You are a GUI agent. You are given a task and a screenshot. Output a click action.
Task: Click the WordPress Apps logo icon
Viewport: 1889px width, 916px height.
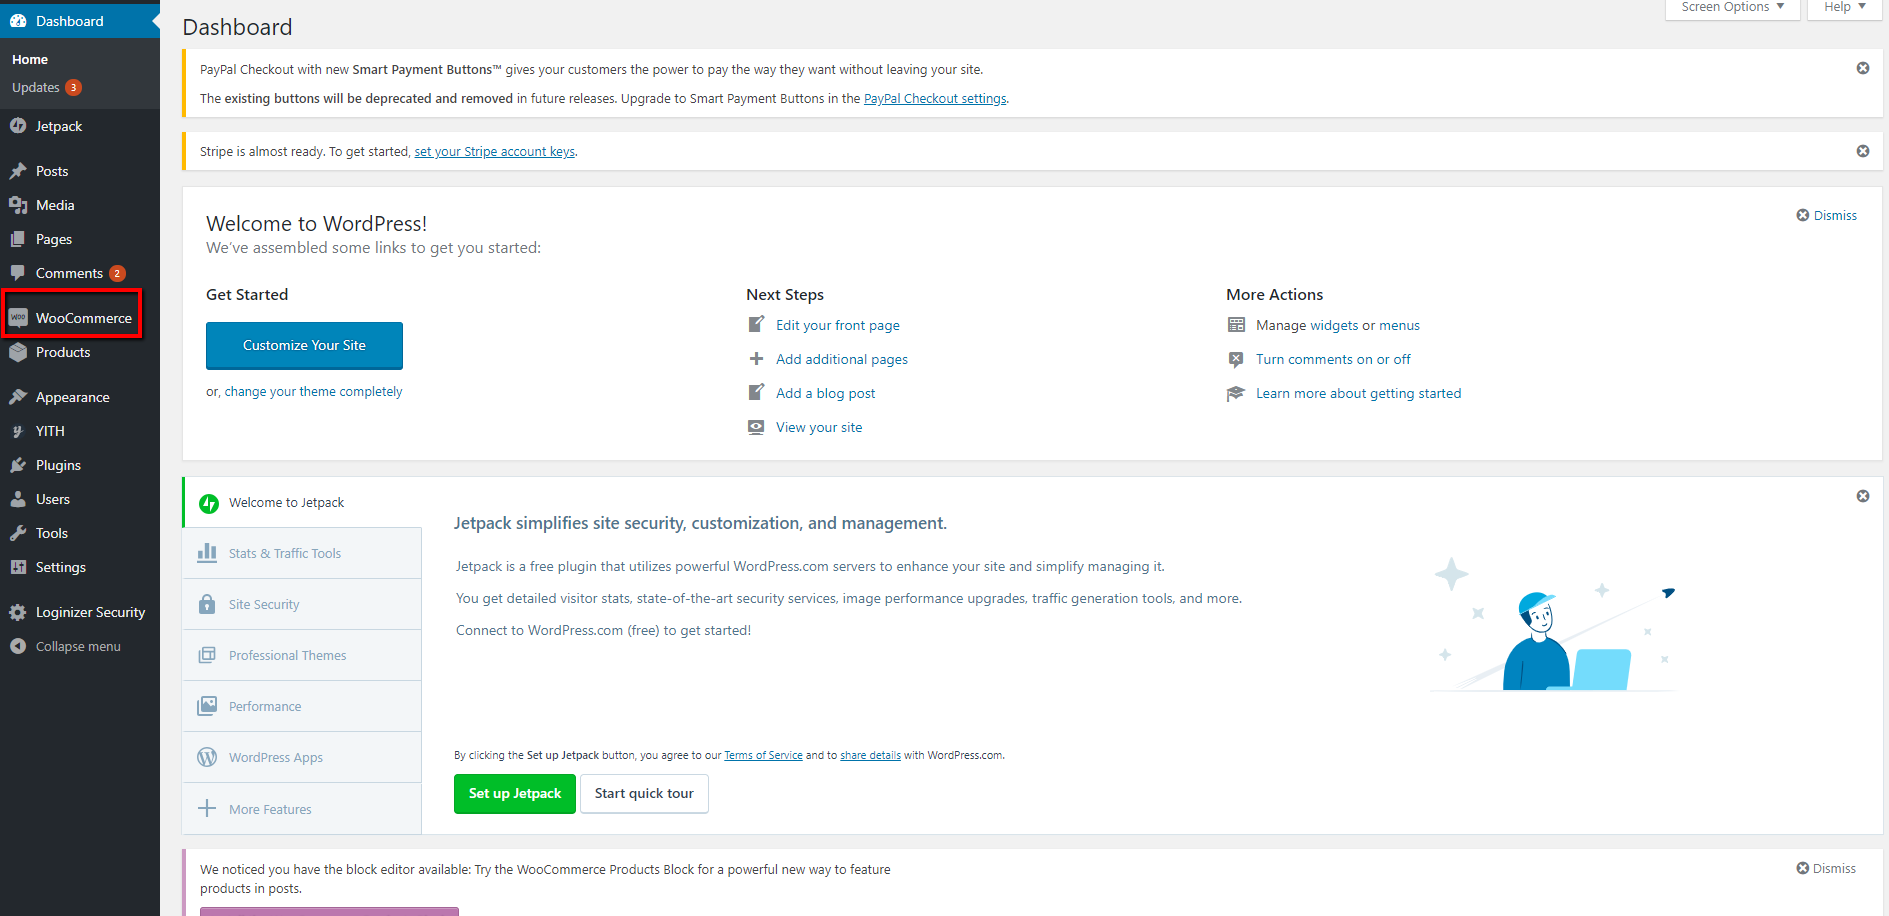(x=207, y=757)
